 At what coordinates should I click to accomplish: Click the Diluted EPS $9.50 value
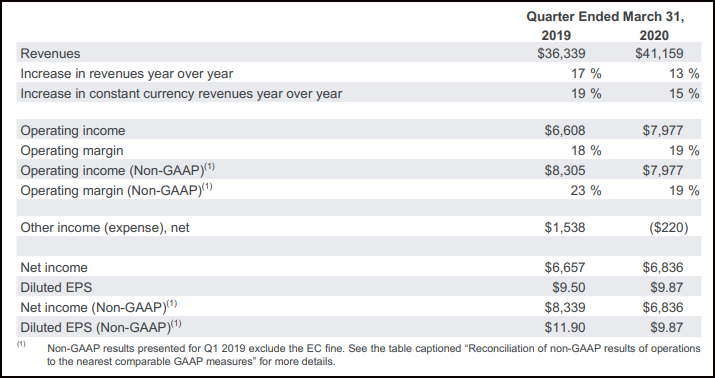(569, 287)
